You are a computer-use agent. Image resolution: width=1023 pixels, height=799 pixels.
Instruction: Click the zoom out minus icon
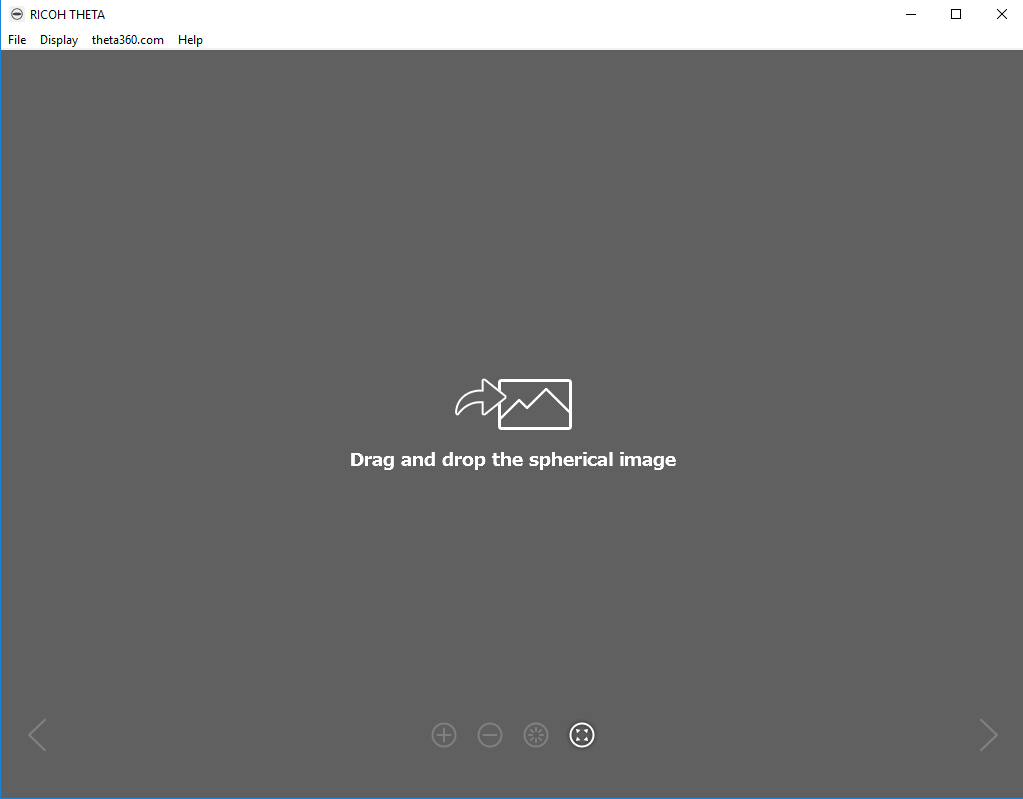click(x=490, y=735)
